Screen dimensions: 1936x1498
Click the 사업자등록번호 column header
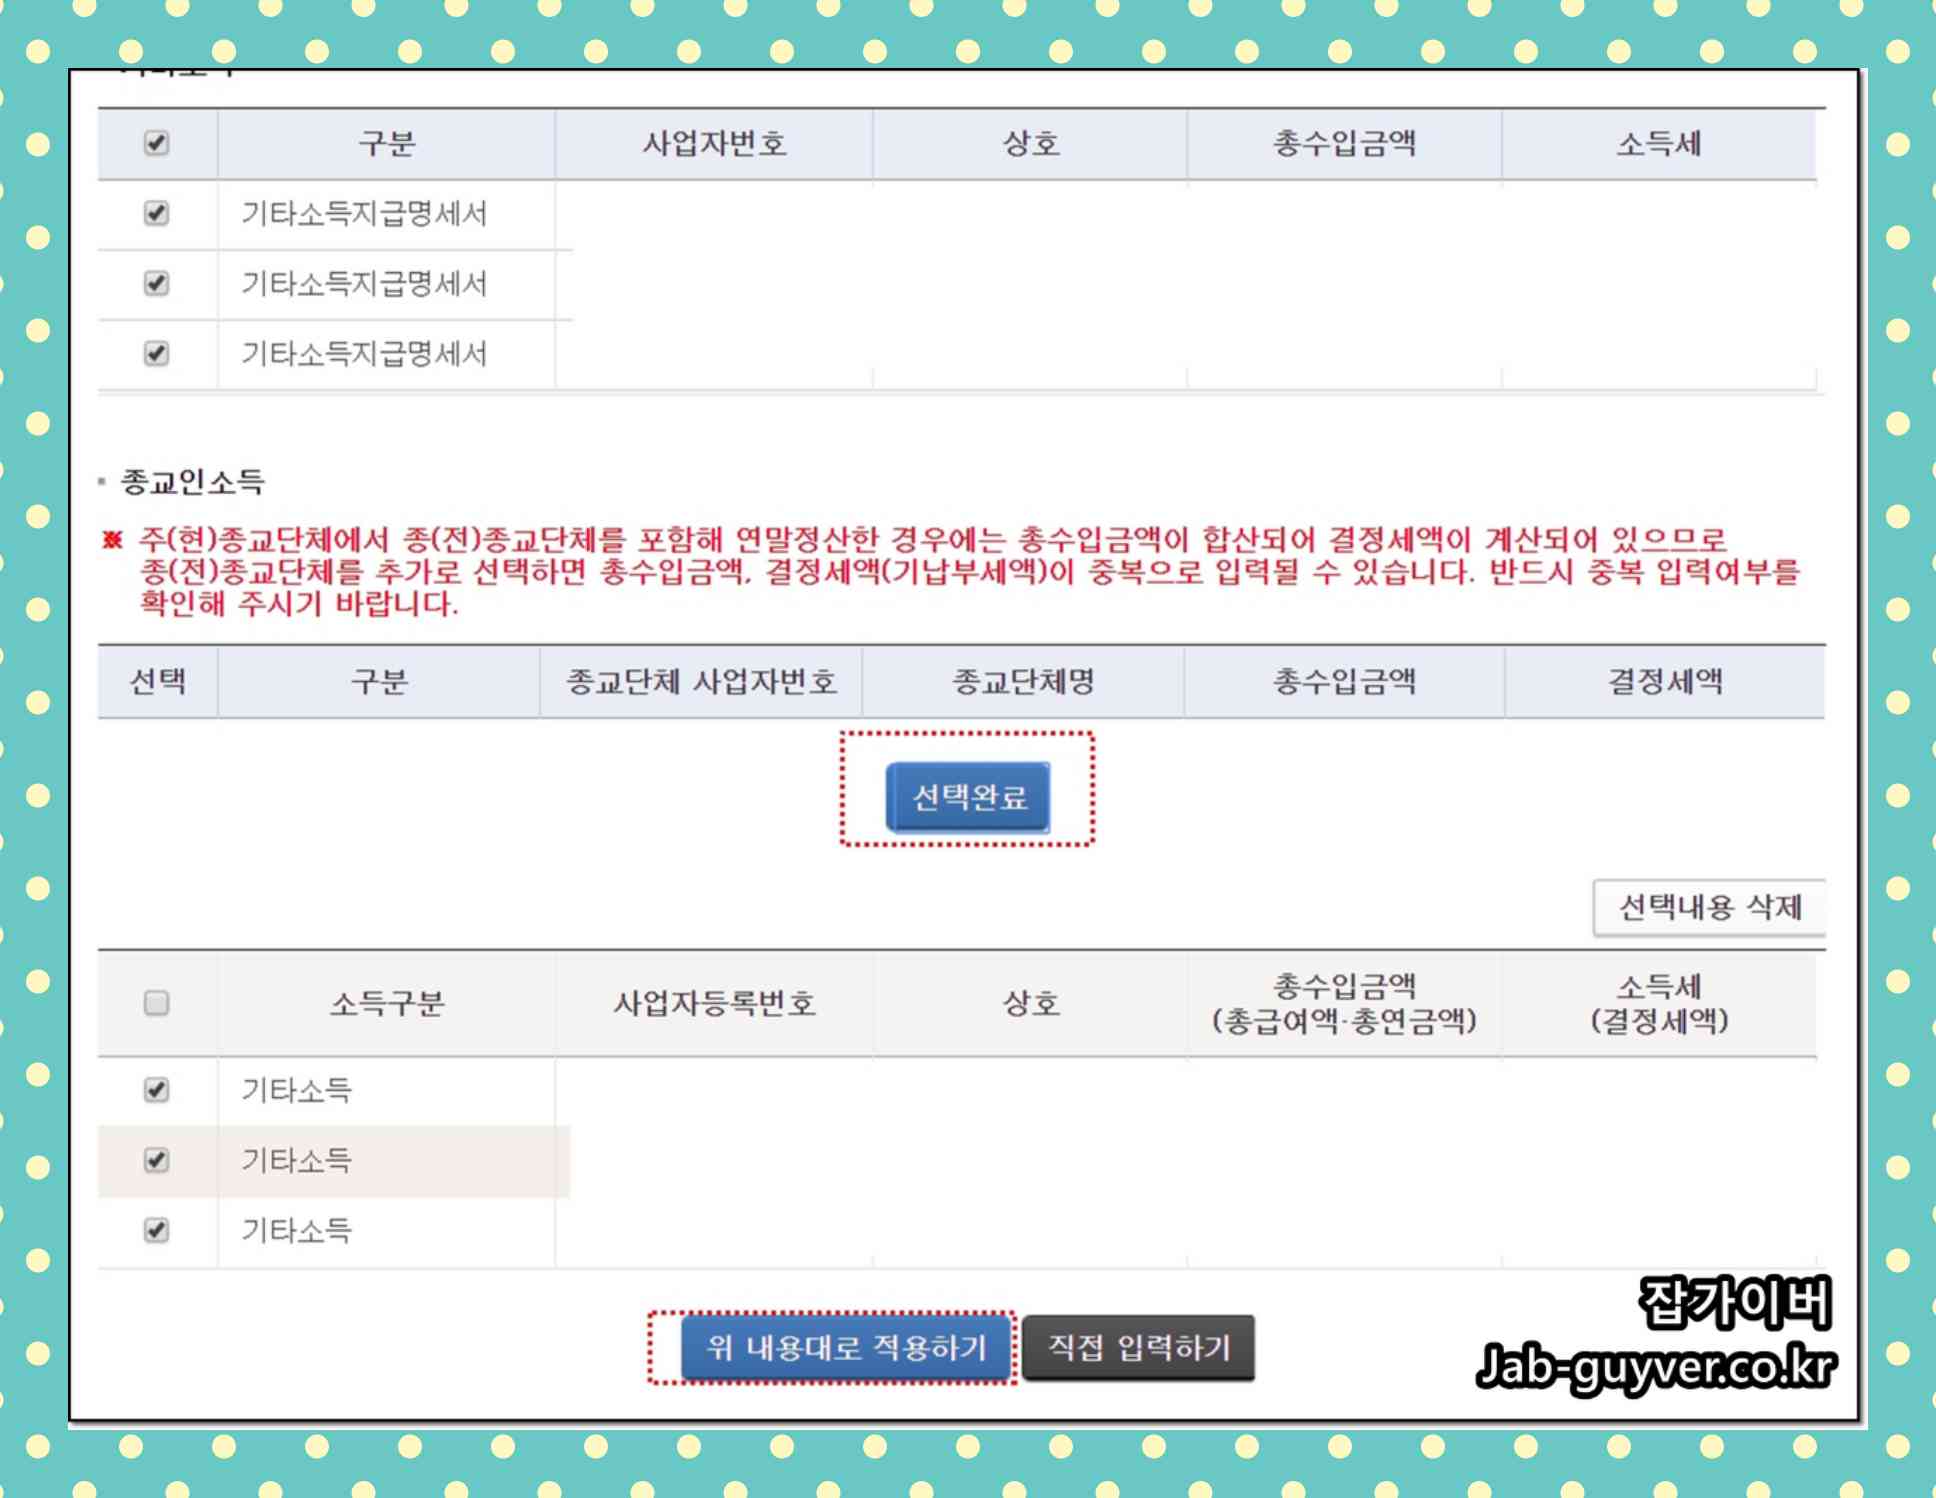coord(714,1002)
